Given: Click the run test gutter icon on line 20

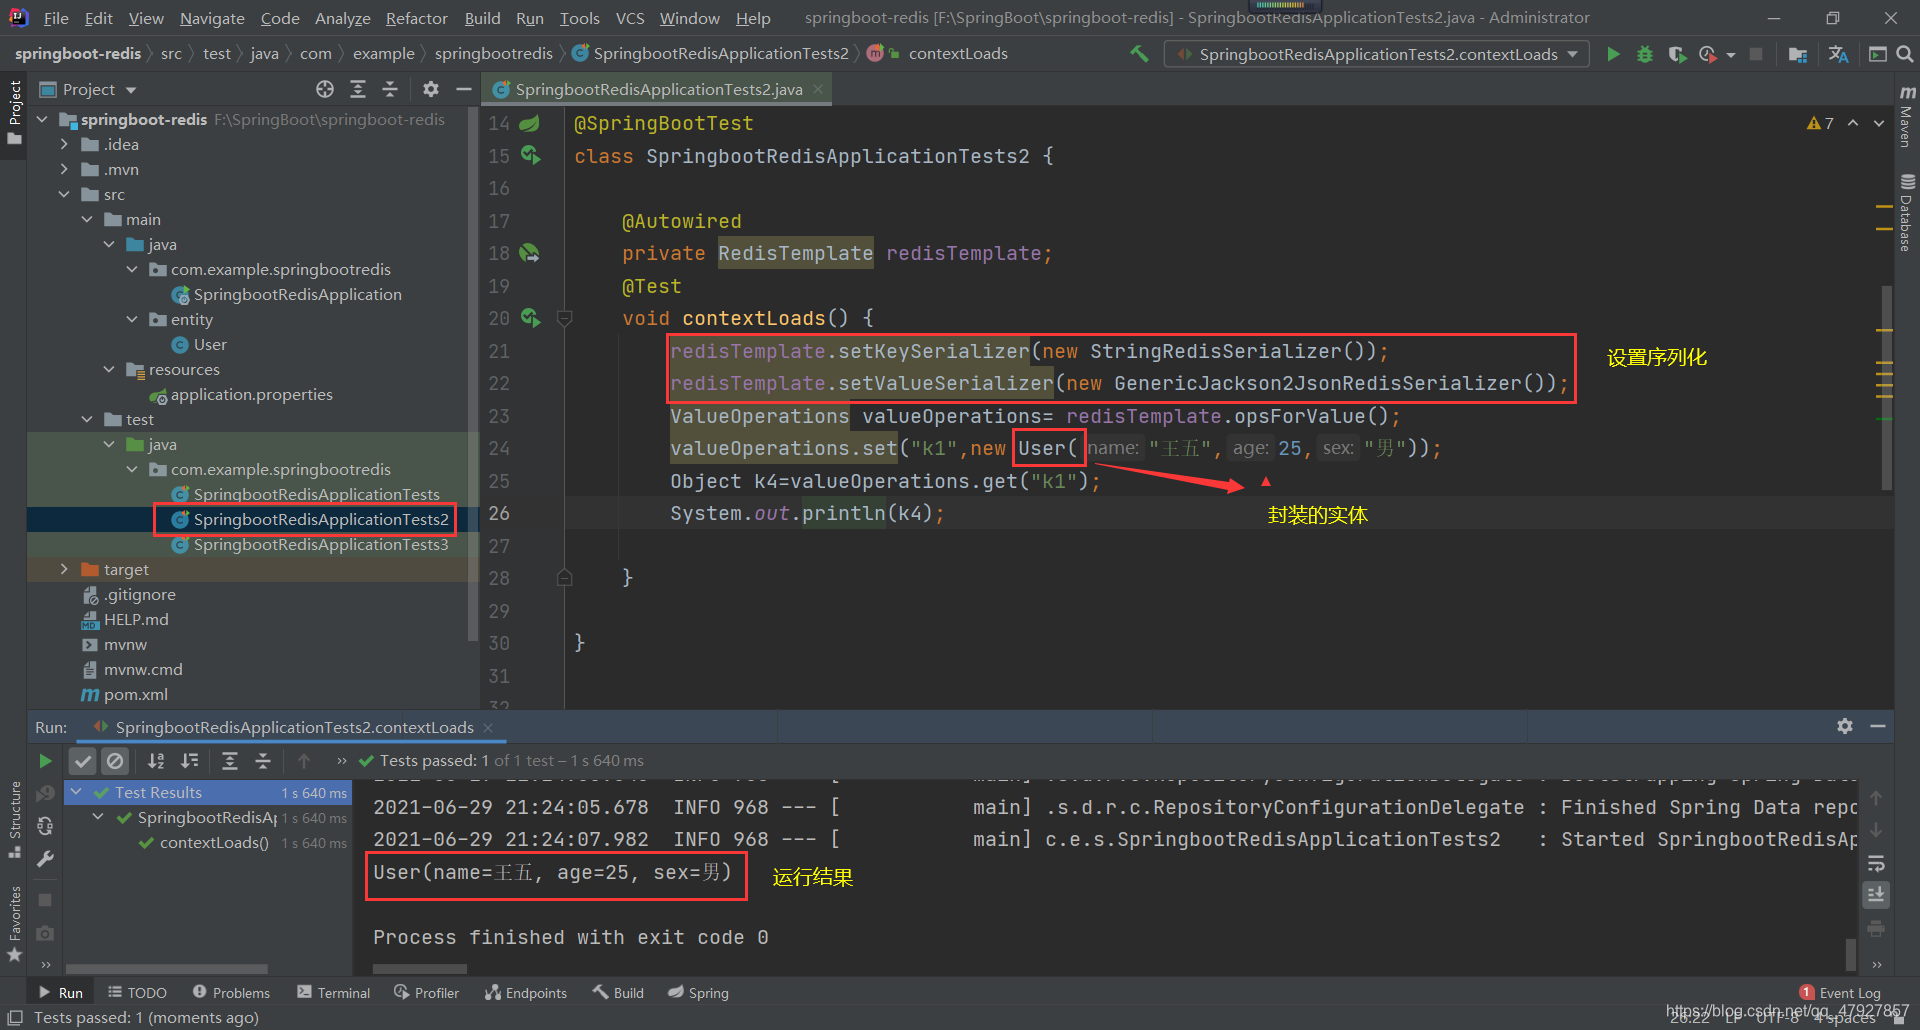Looking at the screenshot, I should (x=530, y=318).
